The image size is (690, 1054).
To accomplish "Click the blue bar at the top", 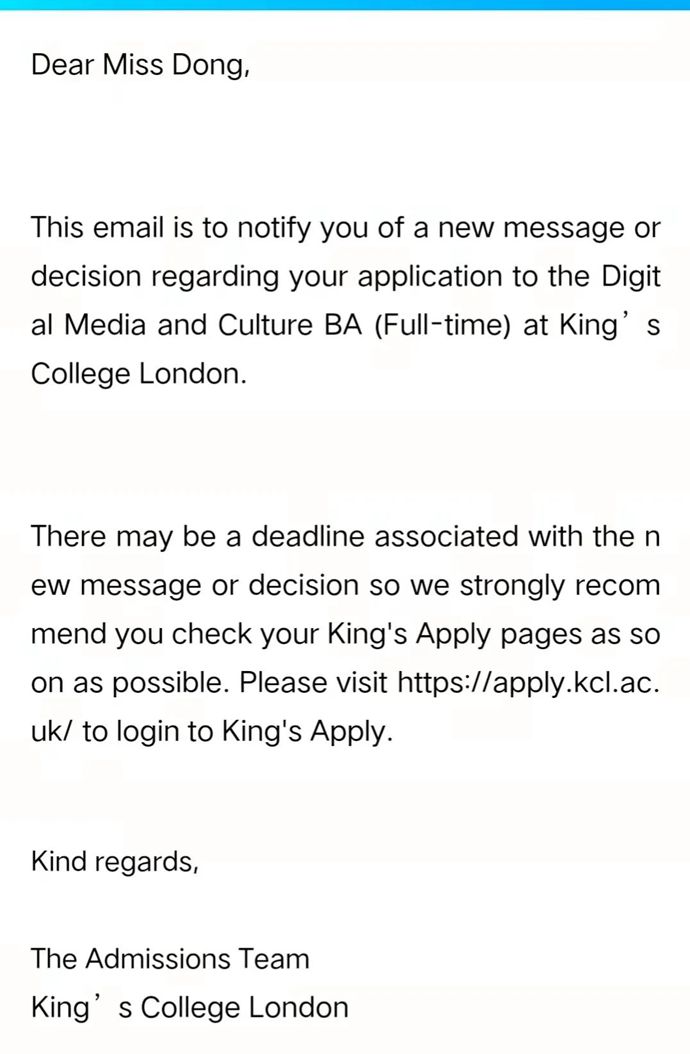I will pyautogui.click(x=345, y=5).
